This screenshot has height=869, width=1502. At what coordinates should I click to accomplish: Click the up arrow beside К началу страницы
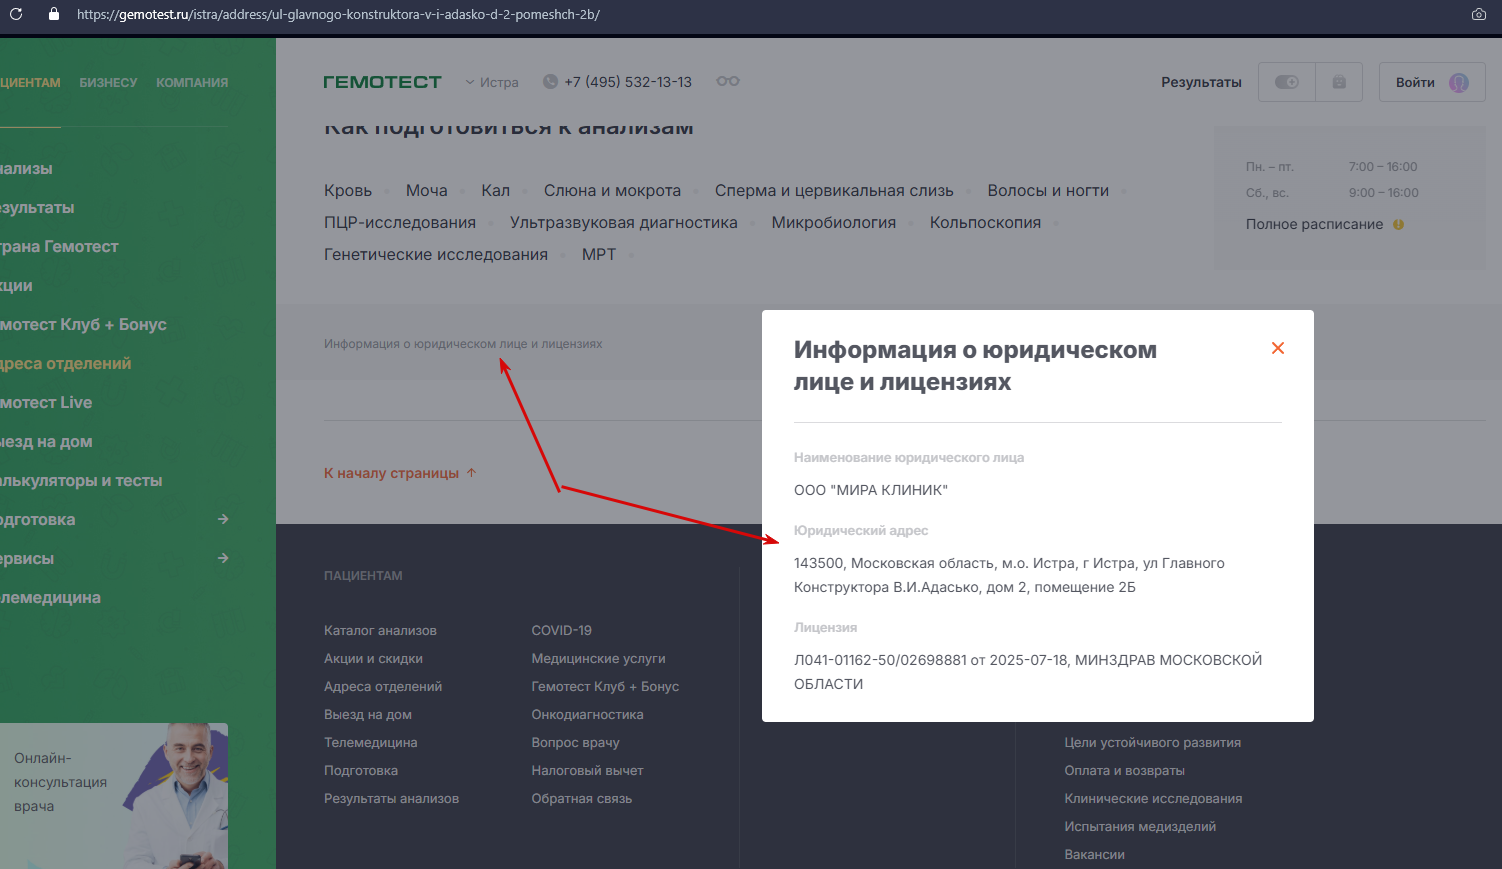[x=471, y=472]
